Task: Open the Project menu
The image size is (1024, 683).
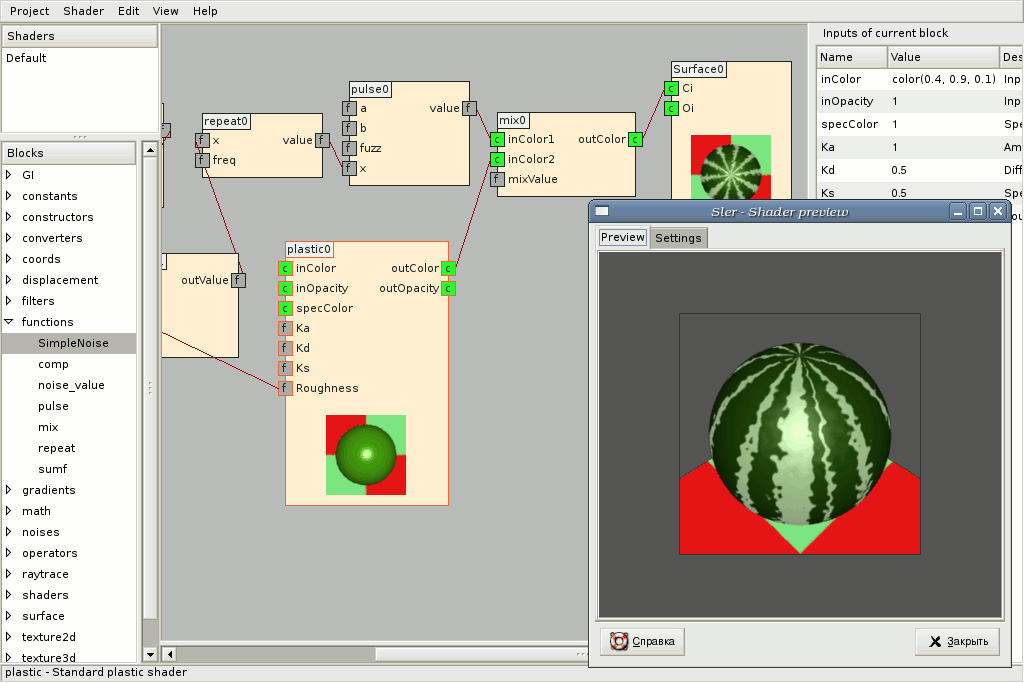Action: click(x=29, y=11)
